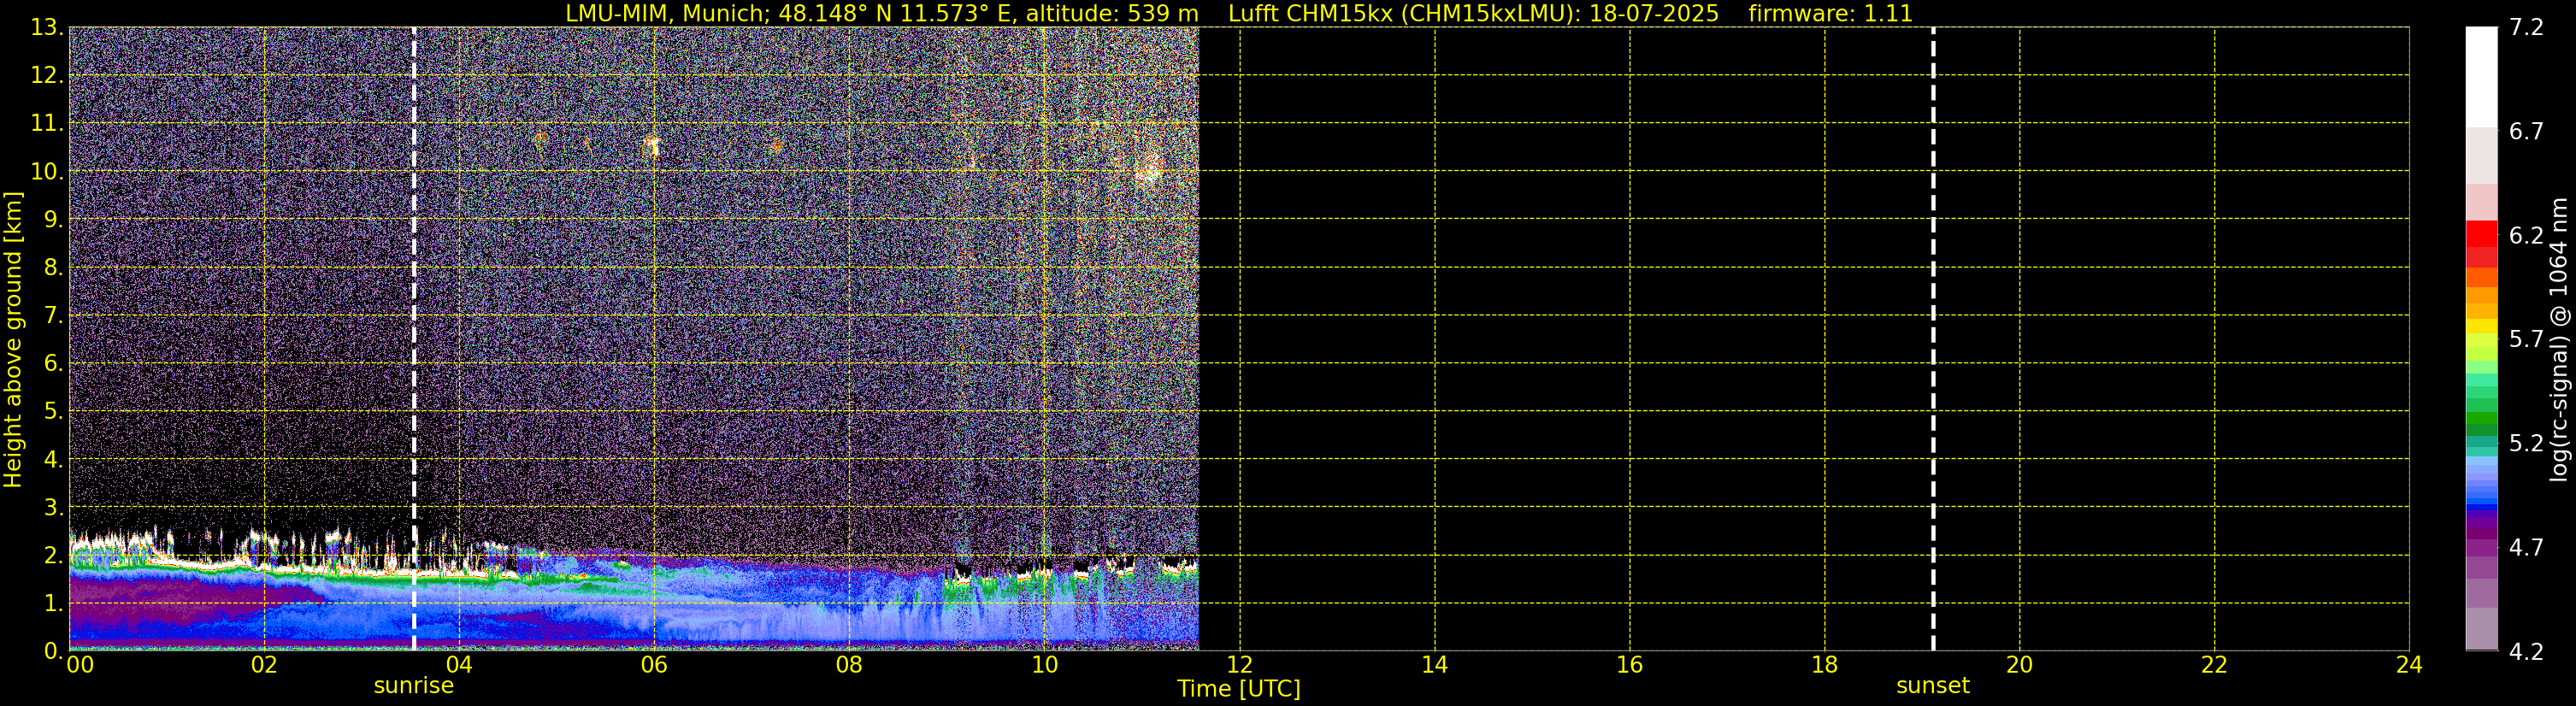This screenshot has height=706, width=2576.
Task: Click the height axis tick label '13.'
Action: pyautogui.click(x=46, y=28)
